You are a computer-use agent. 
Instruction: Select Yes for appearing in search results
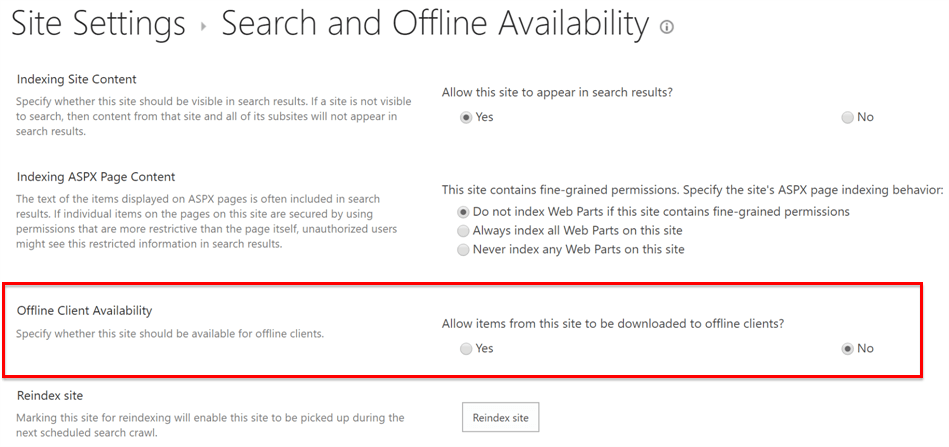pos(466,117)
